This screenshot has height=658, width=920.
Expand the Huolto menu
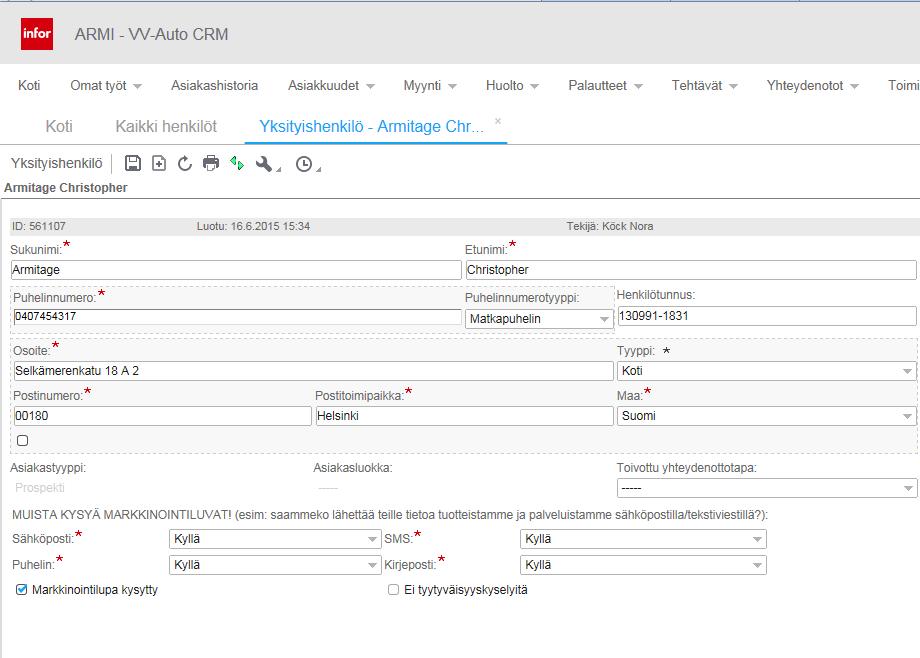coord(512,86)
